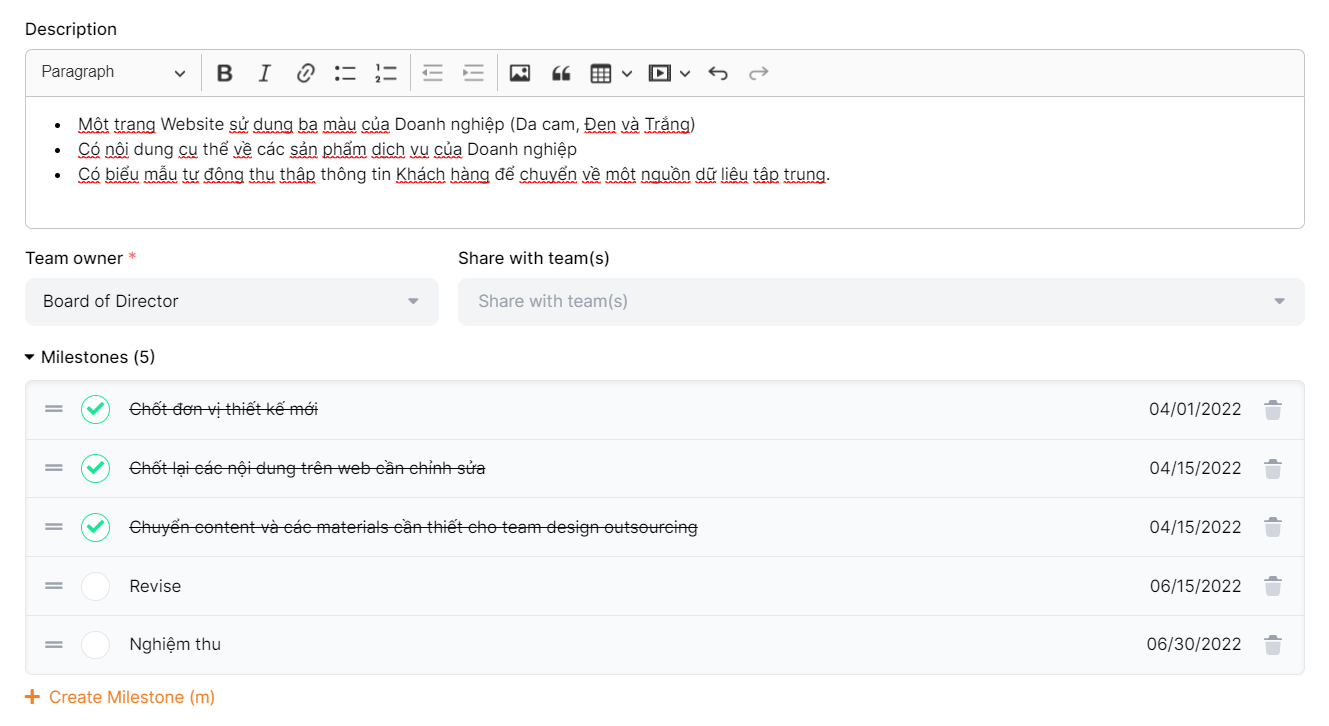Open the insert table menu
The height and width of the screenshot is (726, 1329).
pos(610,73)
